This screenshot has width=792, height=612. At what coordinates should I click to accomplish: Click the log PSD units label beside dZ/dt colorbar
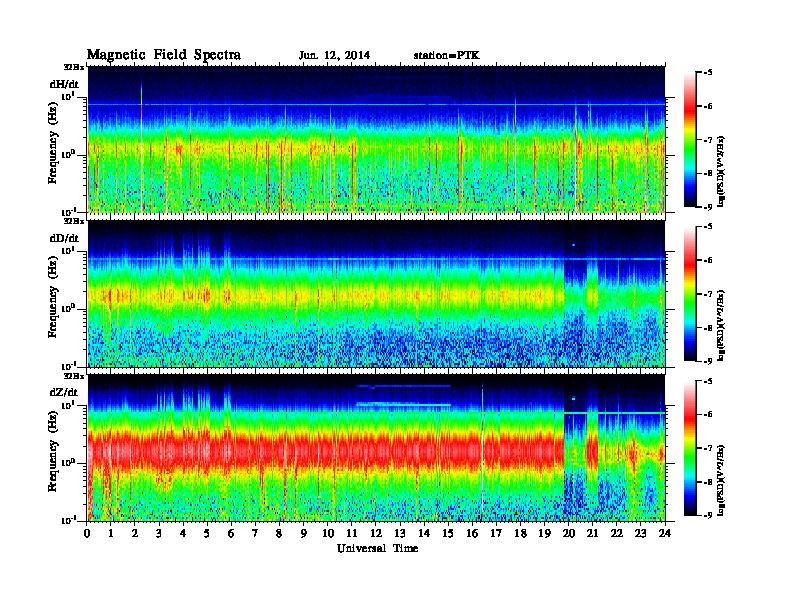tap(721, 480)
